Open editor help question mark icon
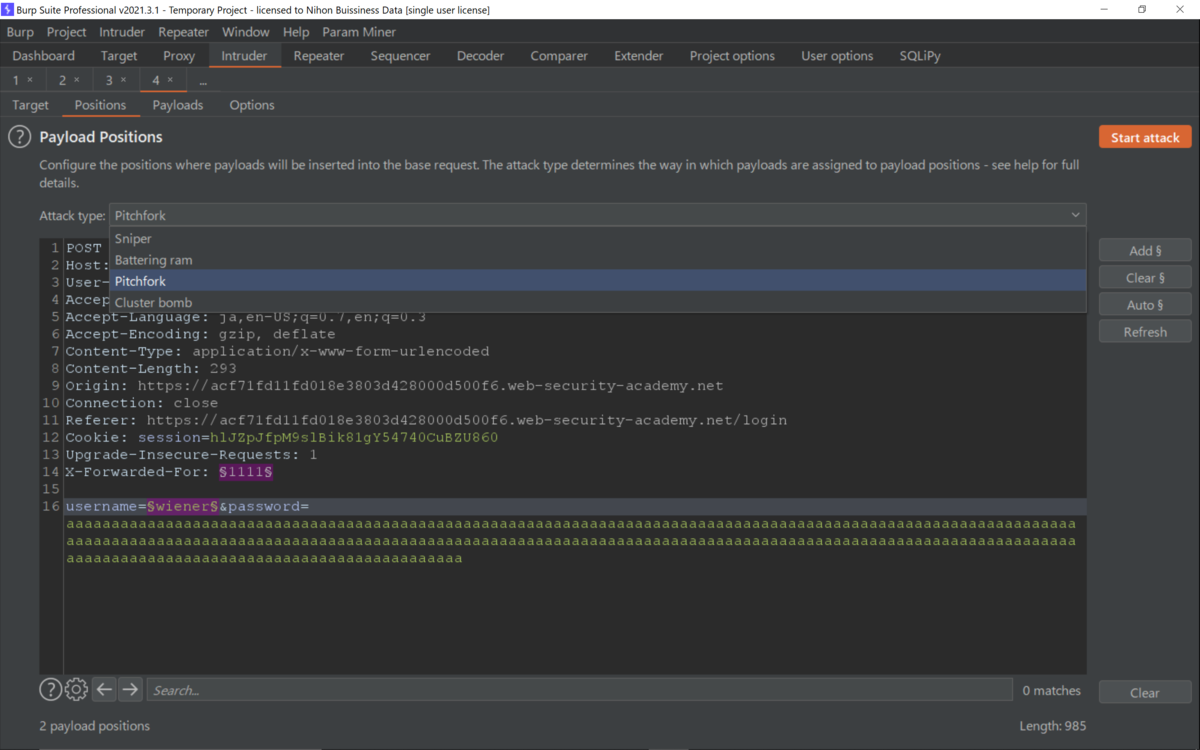 [x=50, y=689]
